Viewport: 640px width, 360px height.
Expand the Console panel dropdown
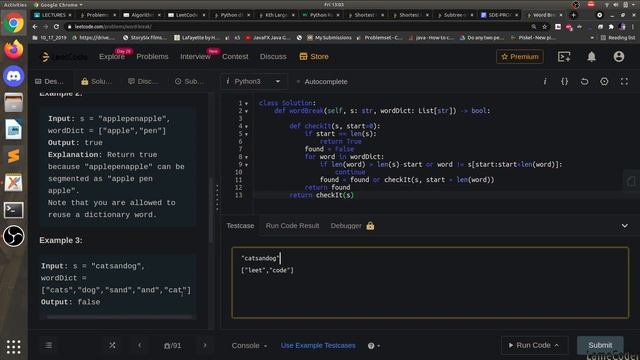(x=249, y=346)
